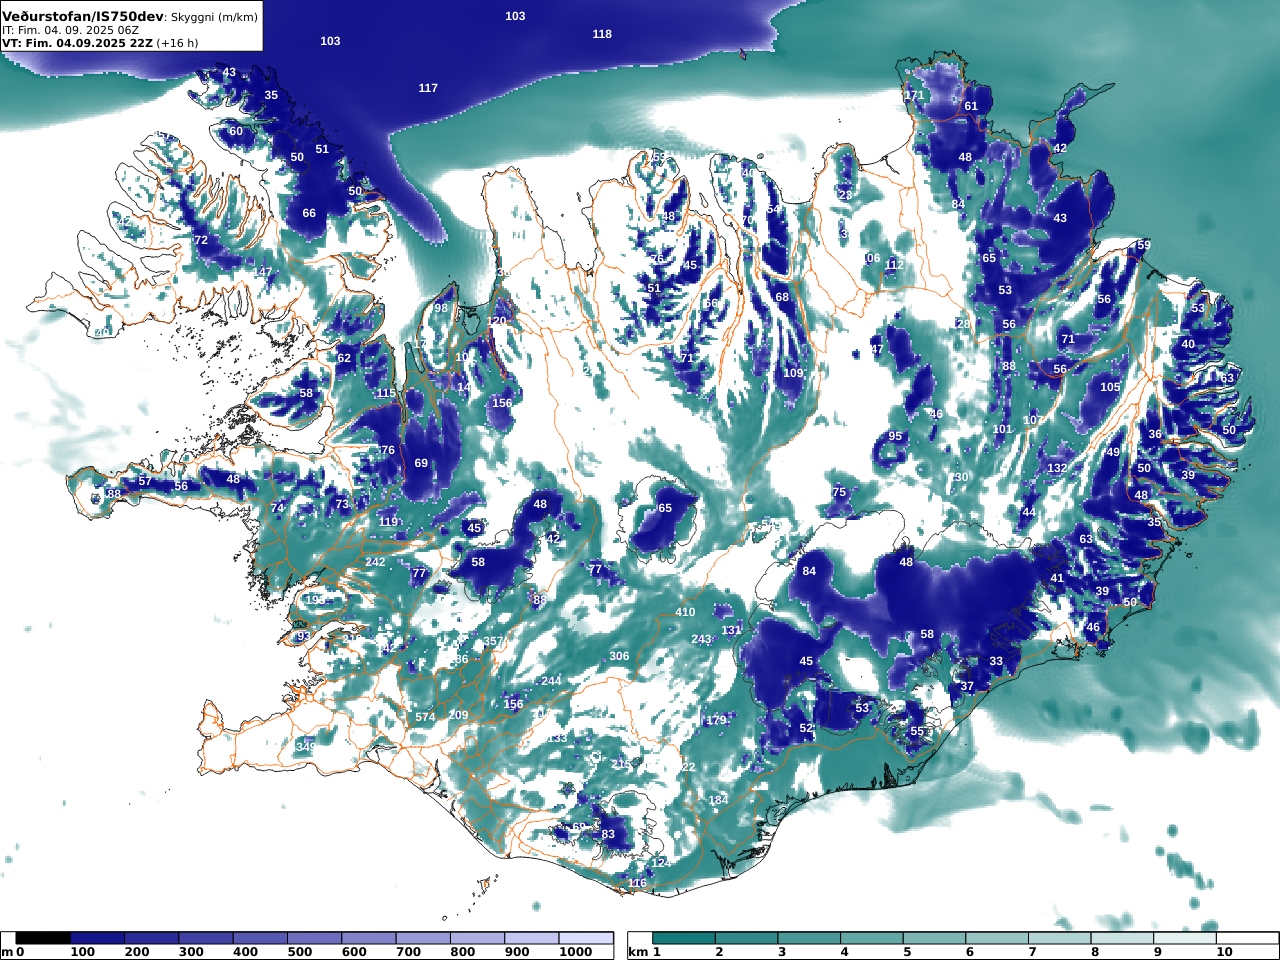Click the visibility value 133 on the map
The height and width of the screenshot is (960, 1280).
[x=557, y=738]
